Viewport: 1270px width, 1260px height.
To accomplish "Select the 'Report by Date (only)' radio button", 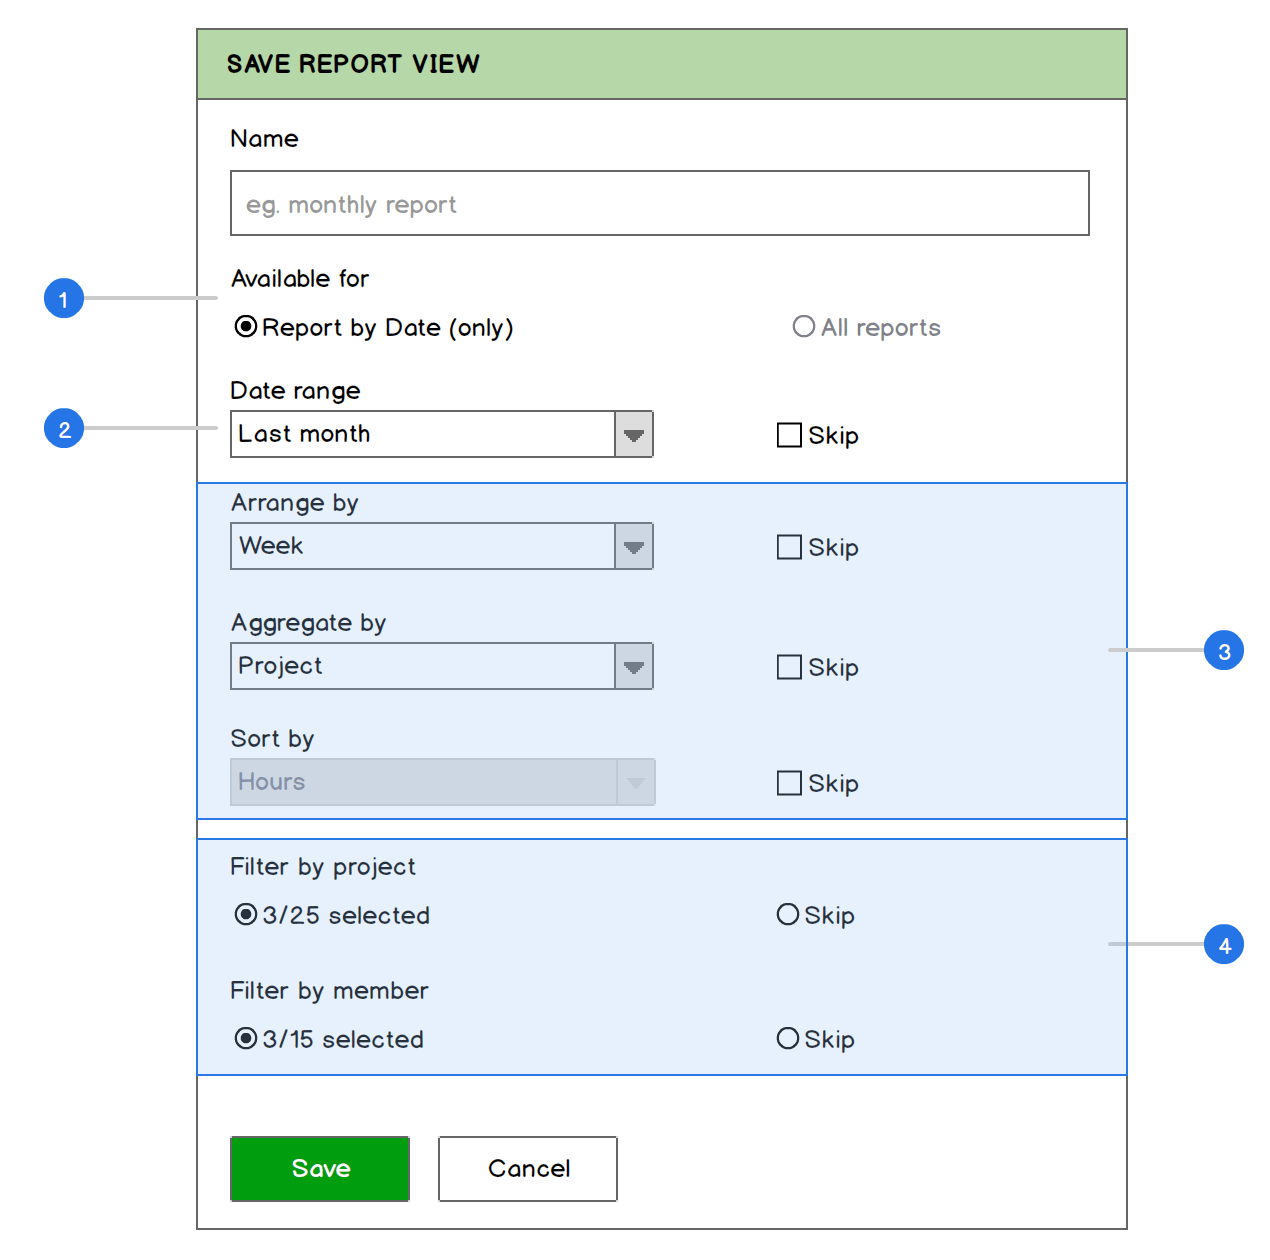I will 245,327.
